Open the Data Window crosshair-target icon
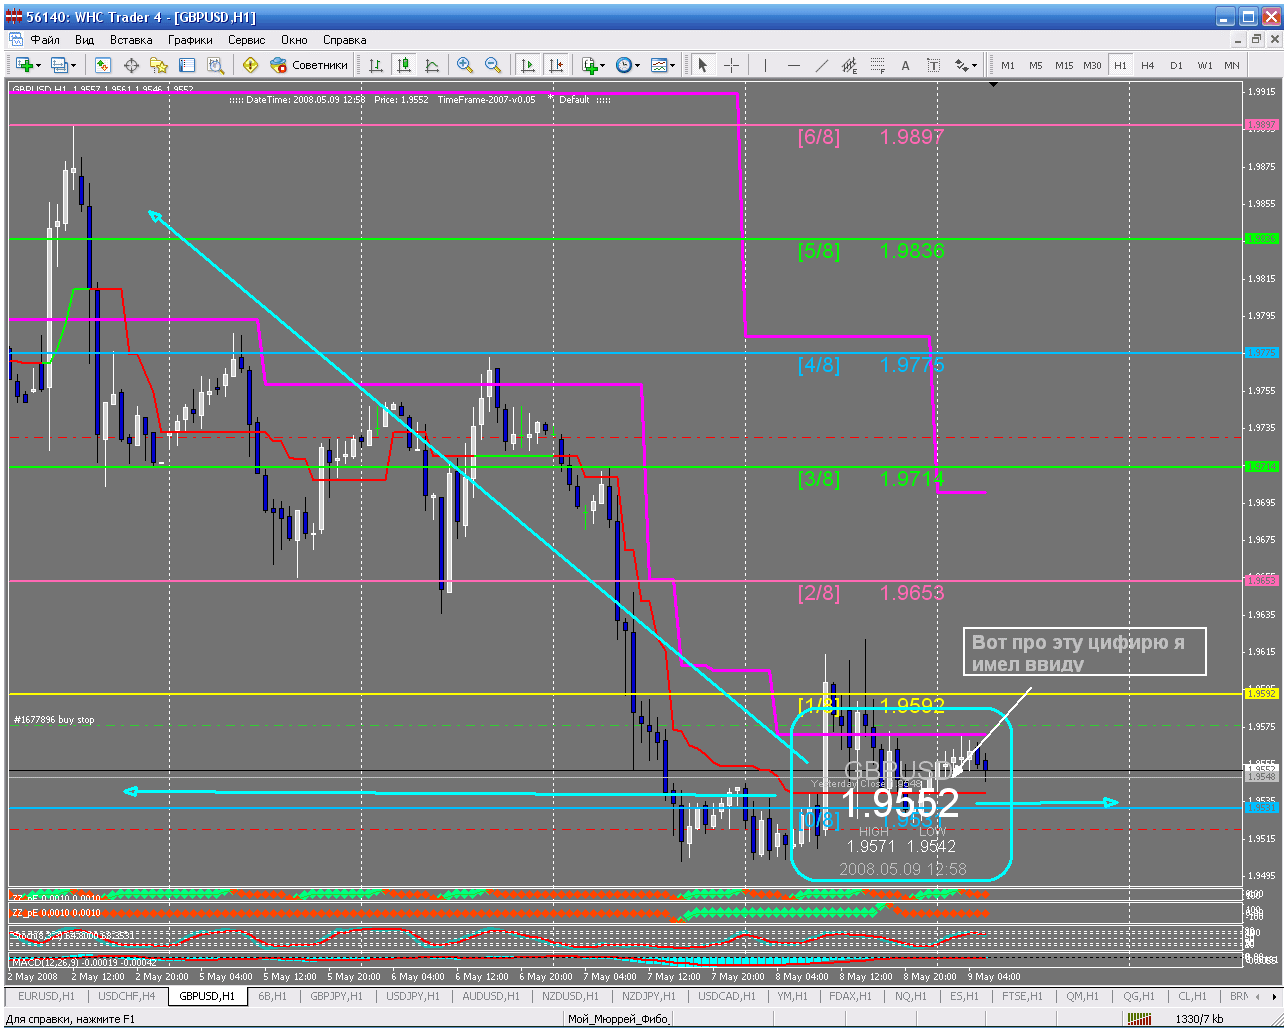This screenshot has height=1032, width=1288. click(x=131, y=65)
